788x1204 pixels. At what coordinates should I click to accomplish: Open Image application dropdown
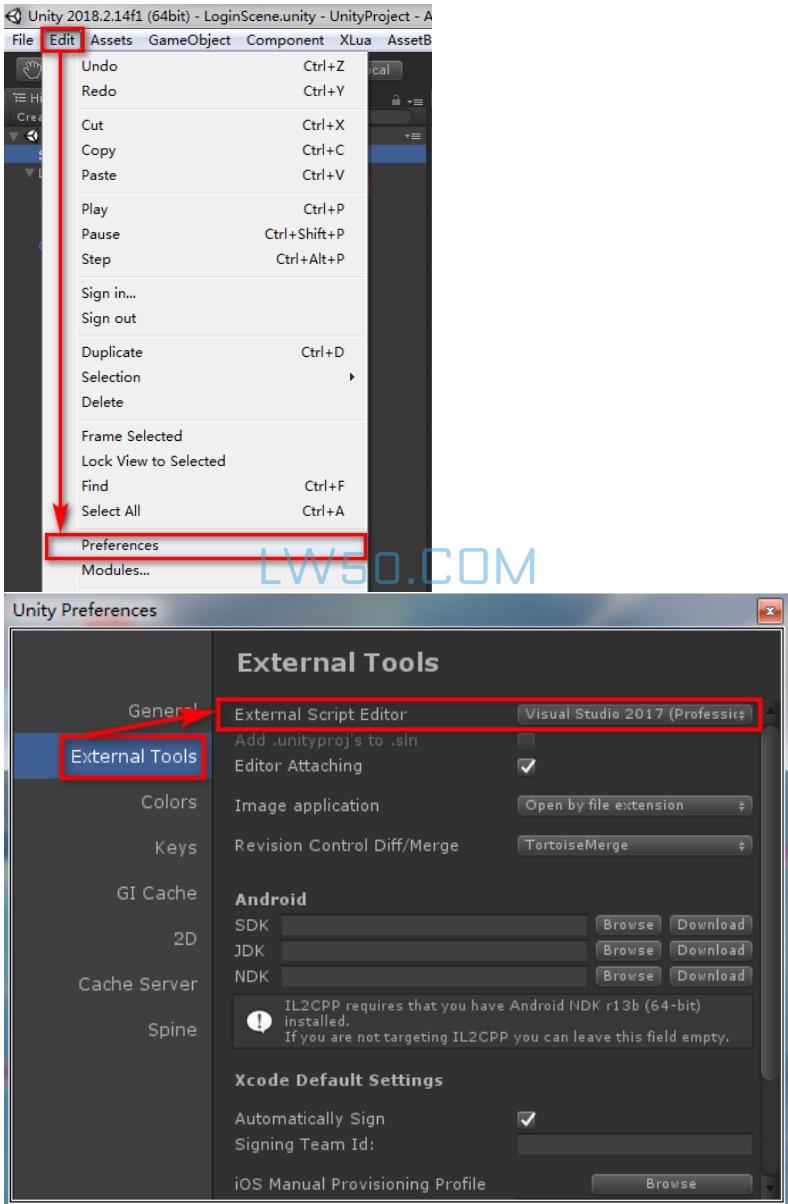pos(635,805)
